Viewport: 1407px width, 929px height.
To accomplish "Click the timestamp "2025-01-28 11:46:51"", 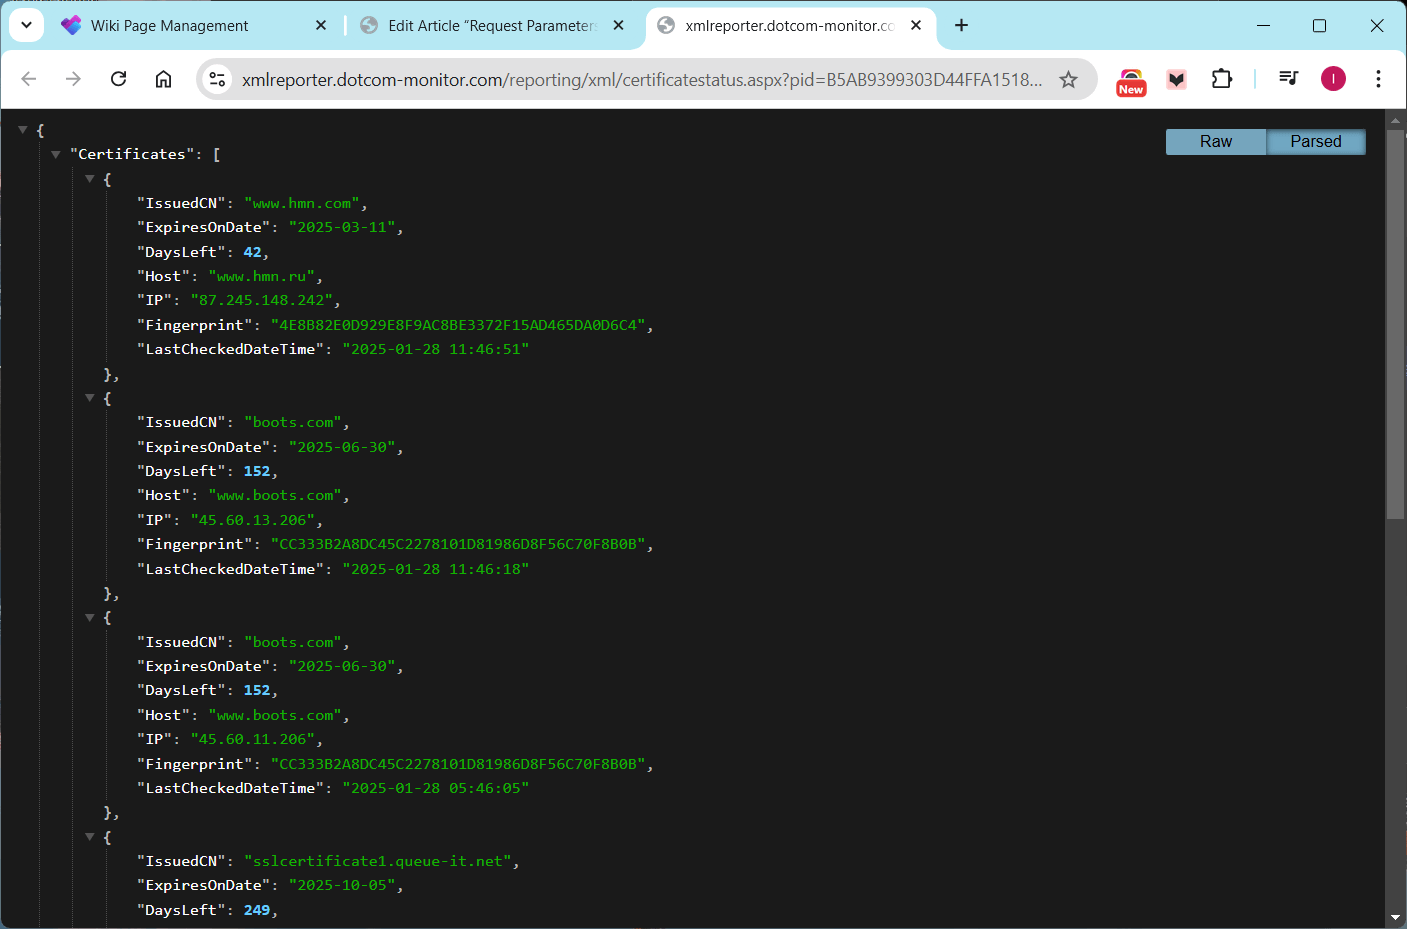I will coord(436,349).
